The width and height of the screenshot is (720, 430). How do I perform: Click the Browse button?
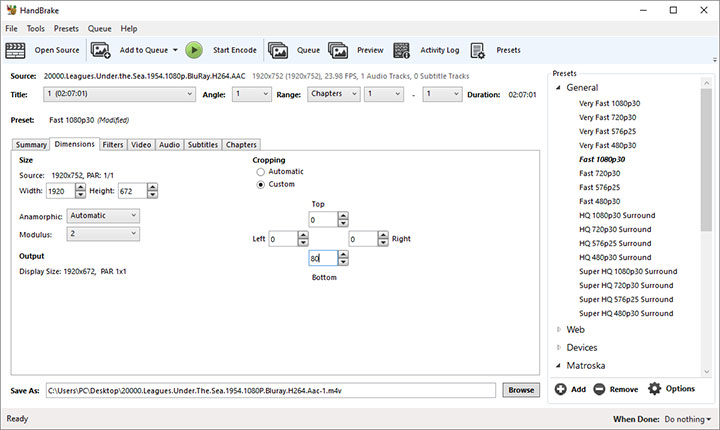[521, 390]
